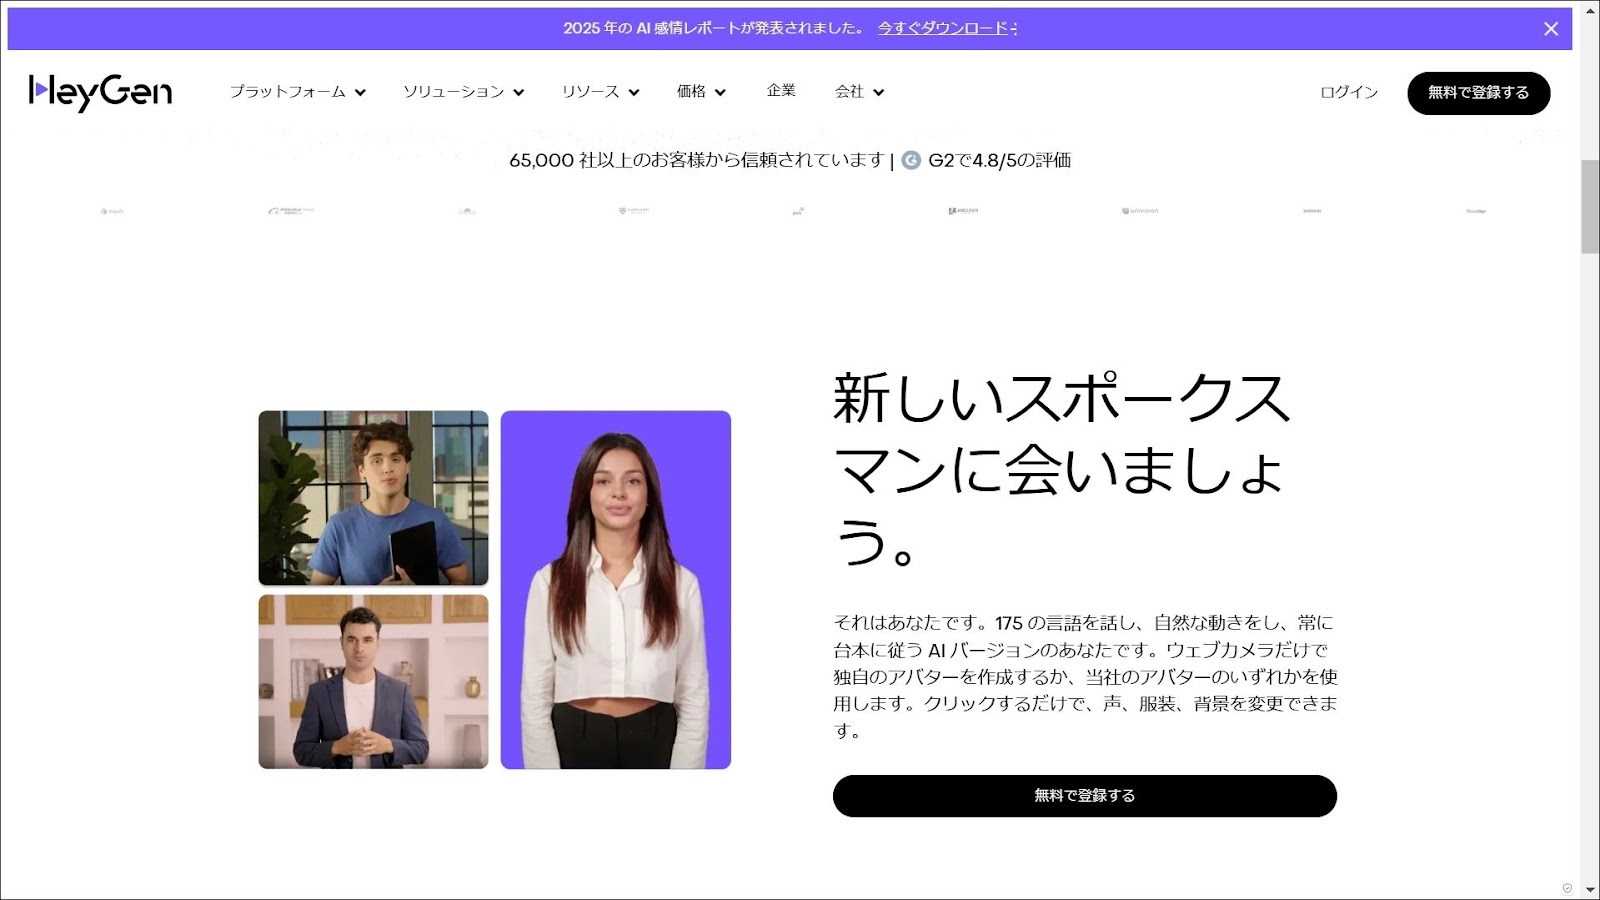
Task: Select the woman in white shirt avatar
Action: click(616, 590)
